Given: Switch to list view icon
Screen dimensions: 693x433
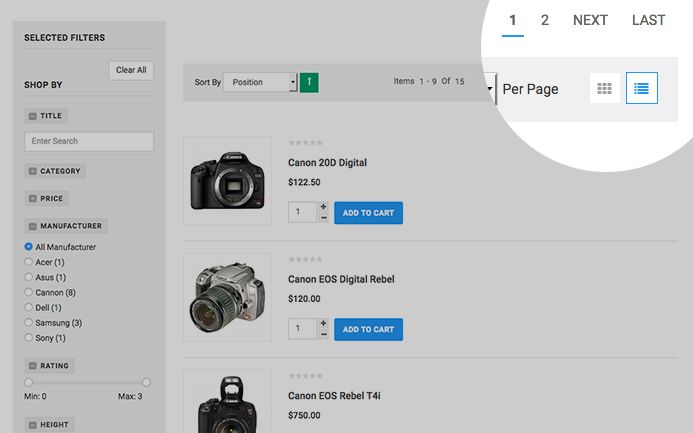Looking at the screenshot, I should 642,88.
